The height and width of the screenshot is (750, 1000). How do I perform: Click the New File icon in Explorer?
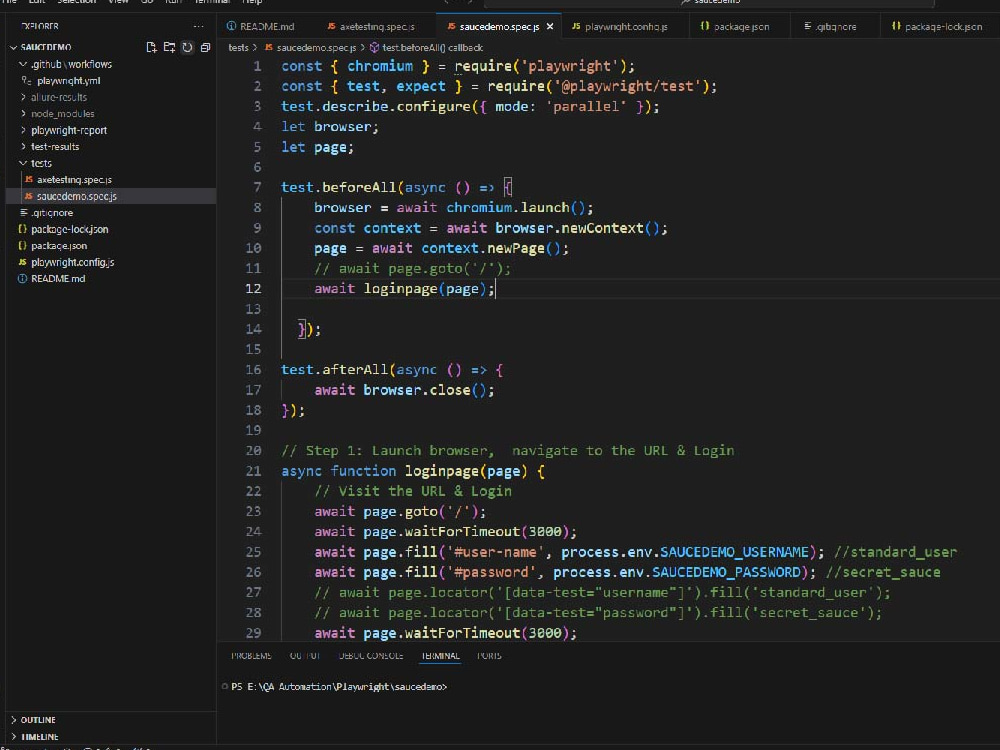point(151,47)
